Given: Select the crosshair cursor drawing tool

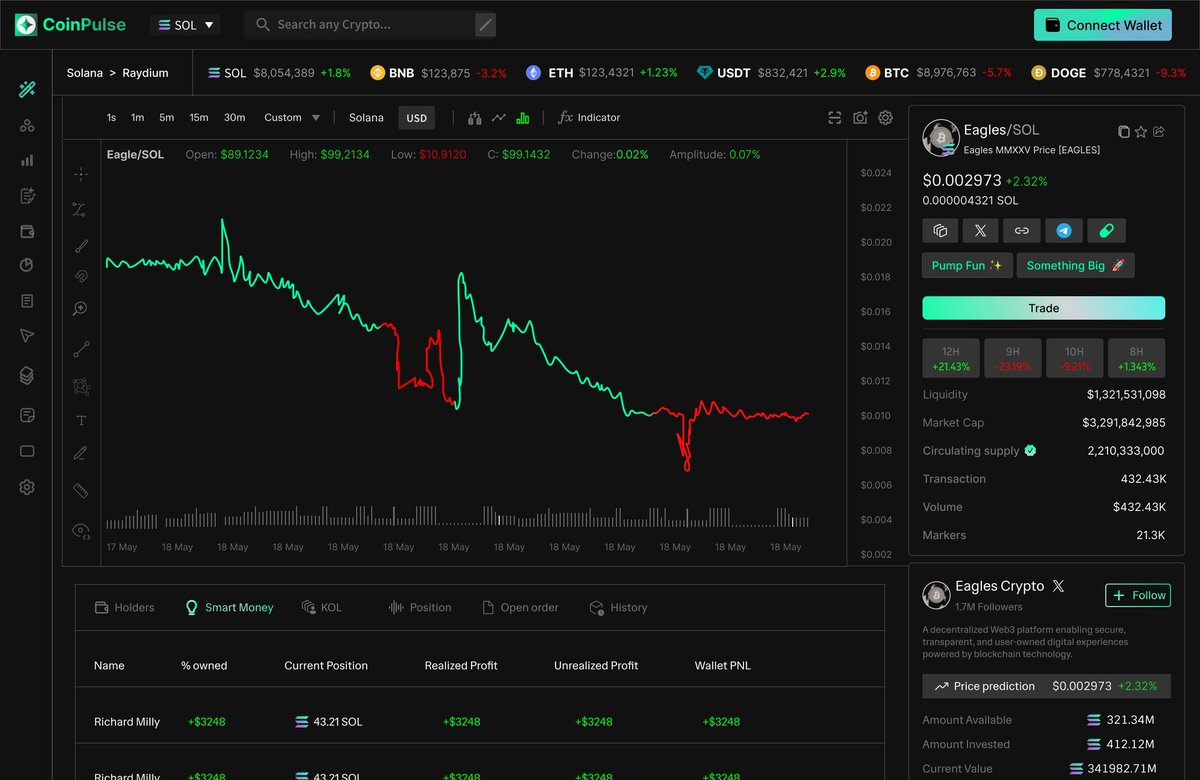Looking at the screenshot, I should [x=81, y=174].
